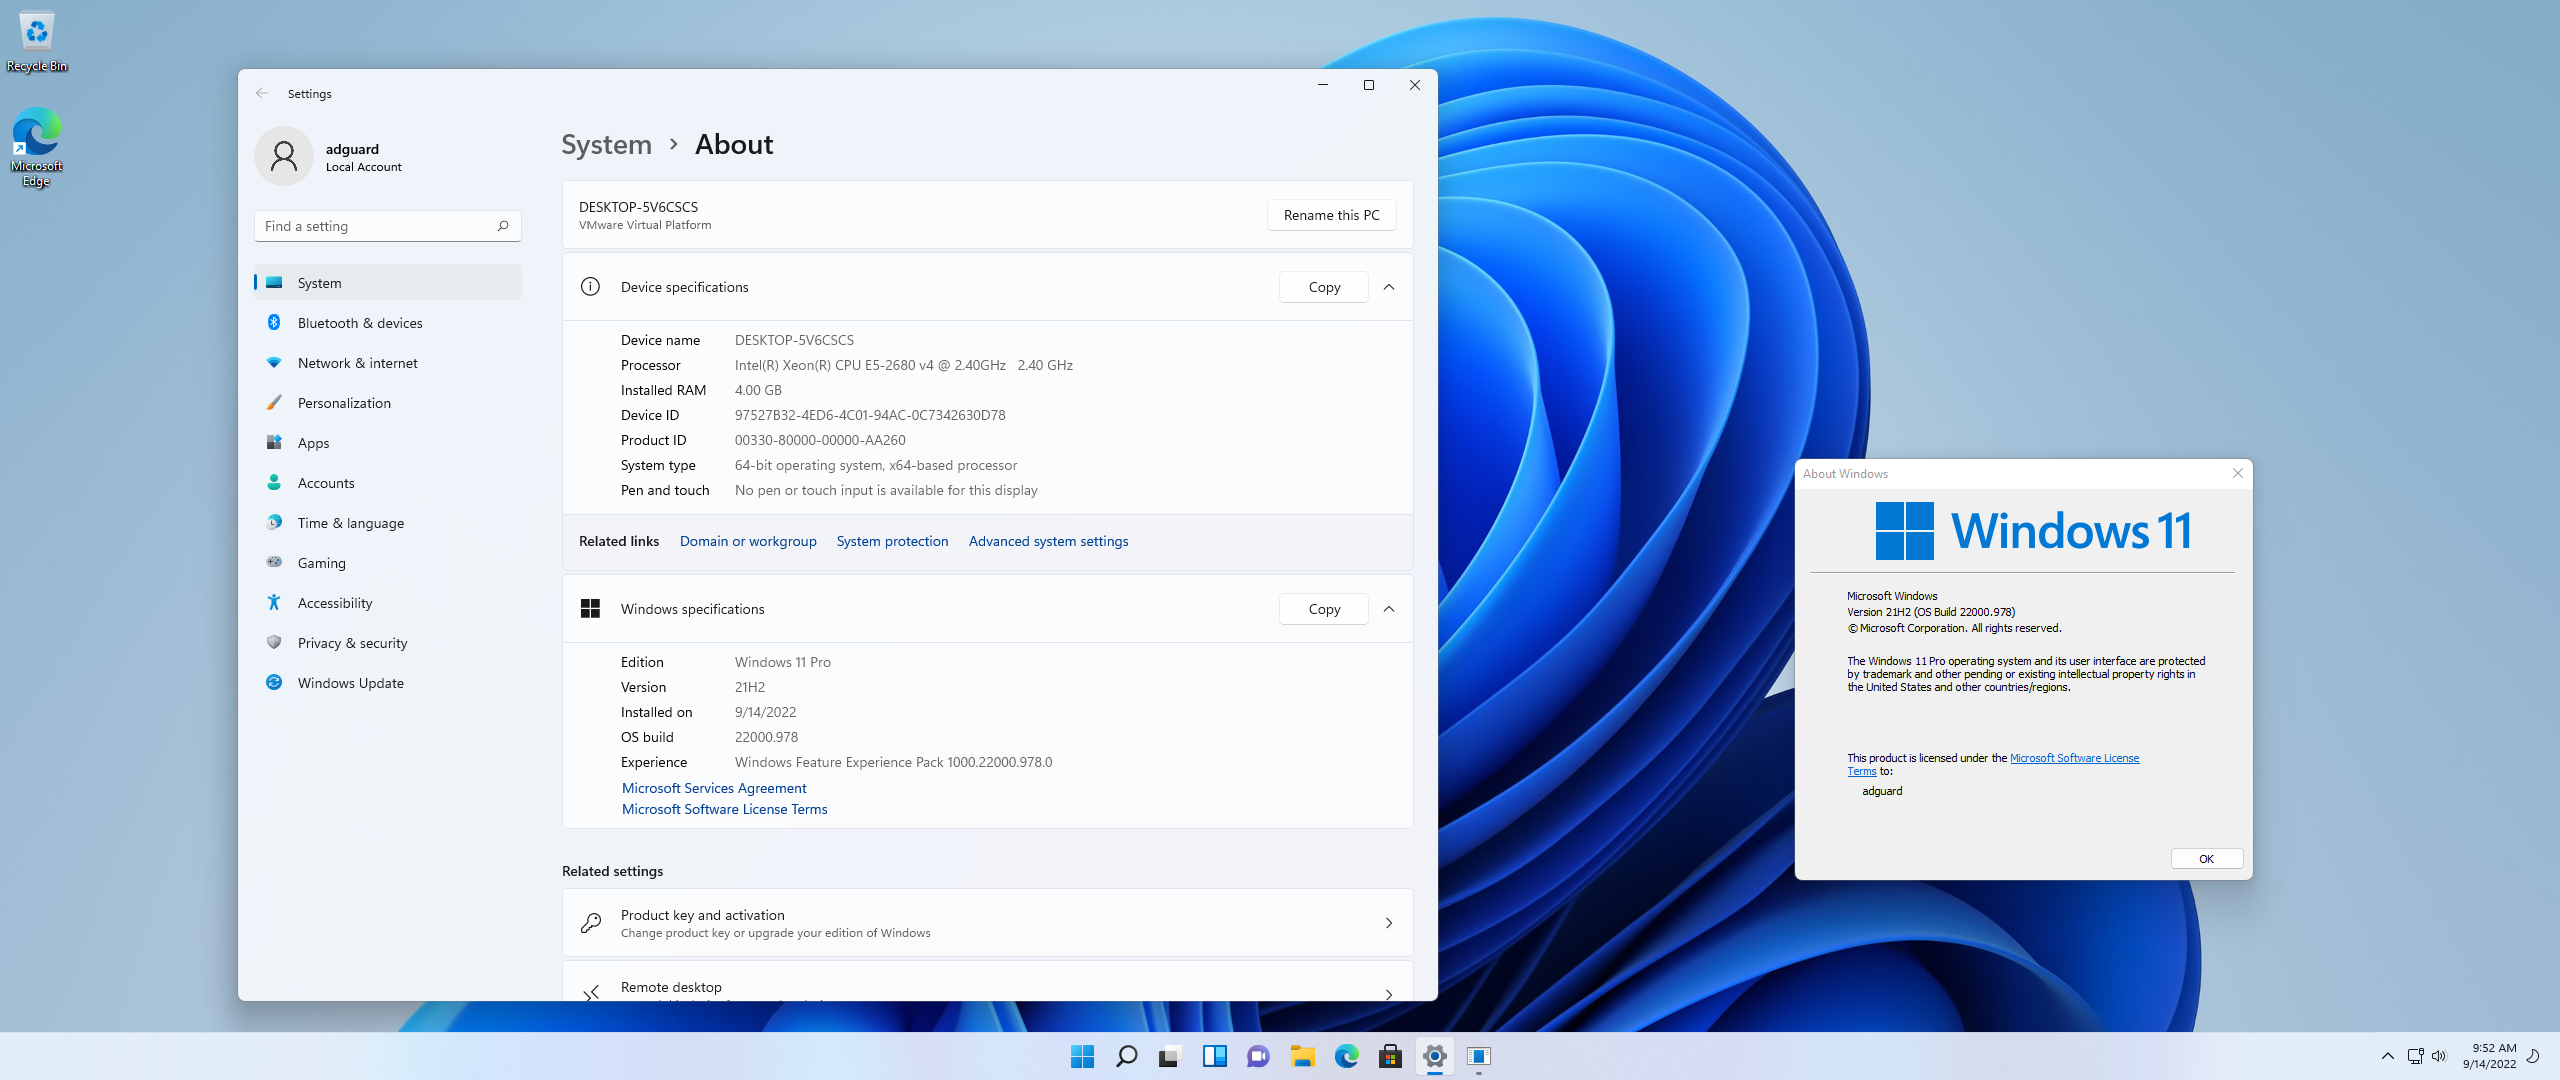Open the taskbar clock and date
This screenshot has width=2560, height=1080.
click(x=2489, y=1056)
